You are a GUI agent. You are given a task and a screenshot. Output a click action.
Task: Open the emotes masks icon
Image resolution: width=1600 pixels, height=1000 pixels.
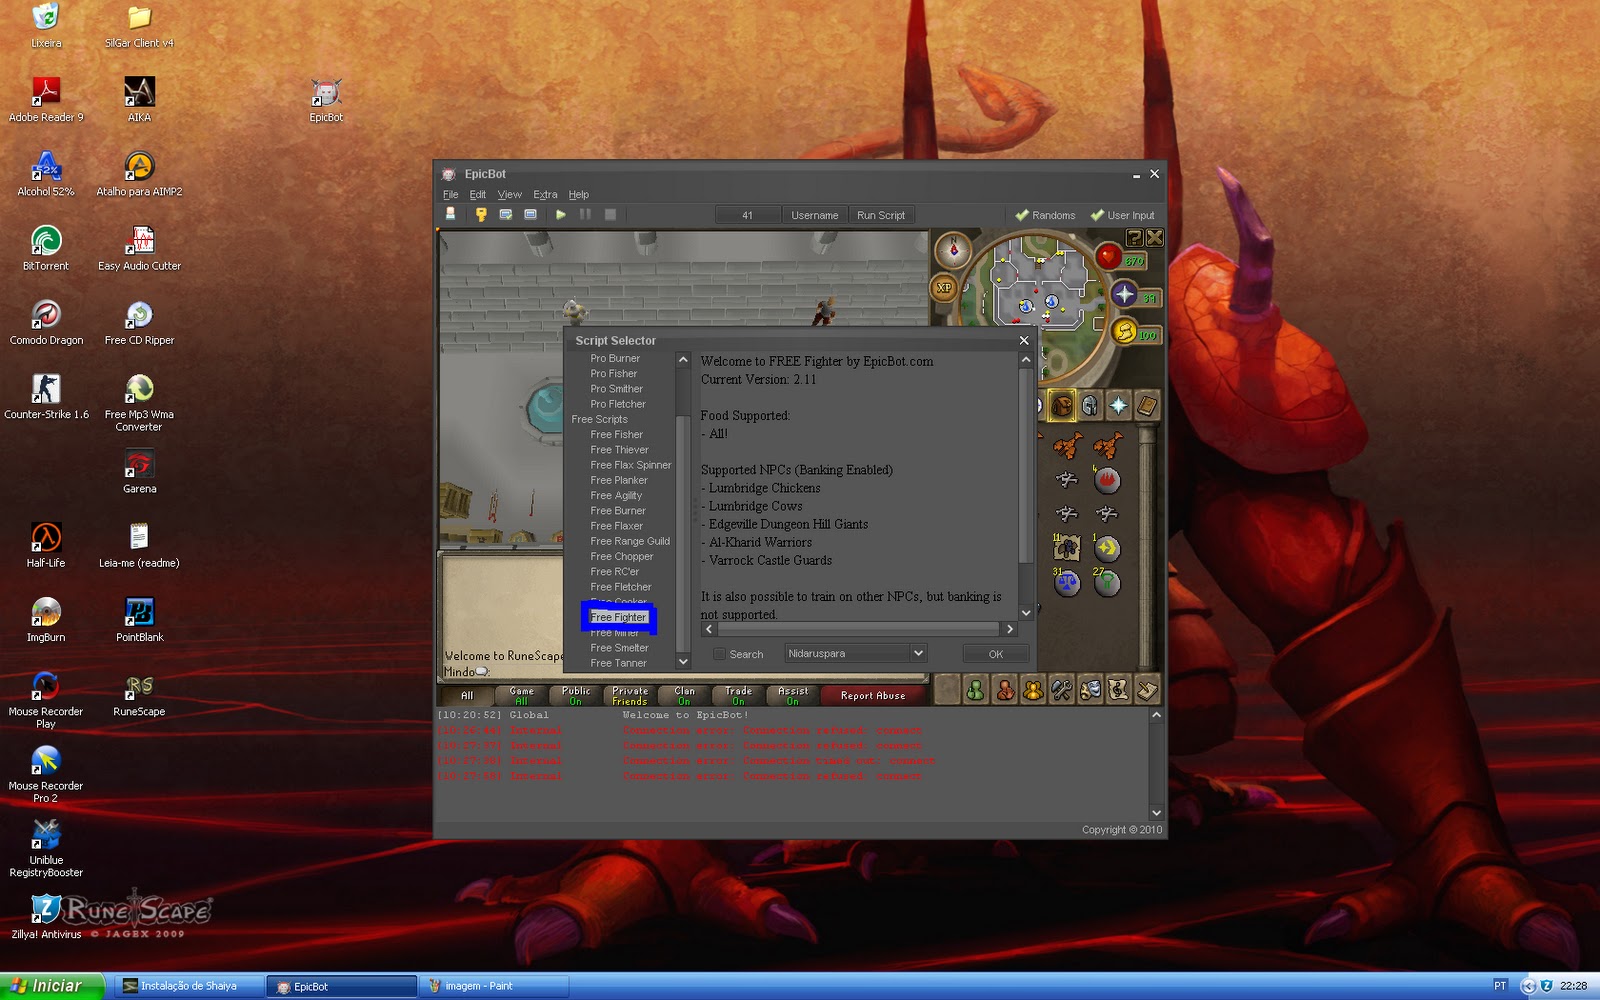click(1090, 690)
